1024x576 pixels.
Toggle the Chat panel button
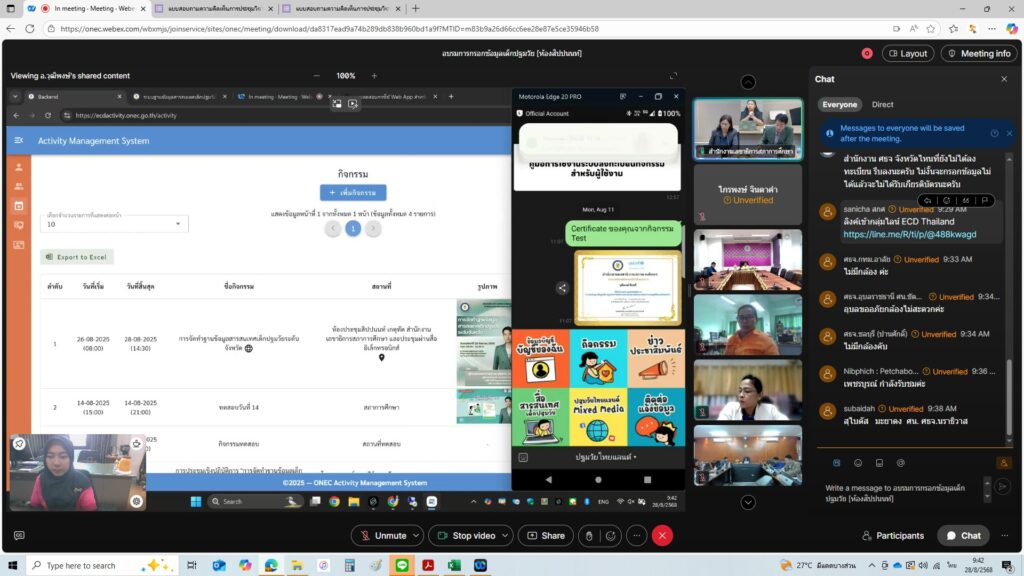pyautogui.click(x=964, y=536)
